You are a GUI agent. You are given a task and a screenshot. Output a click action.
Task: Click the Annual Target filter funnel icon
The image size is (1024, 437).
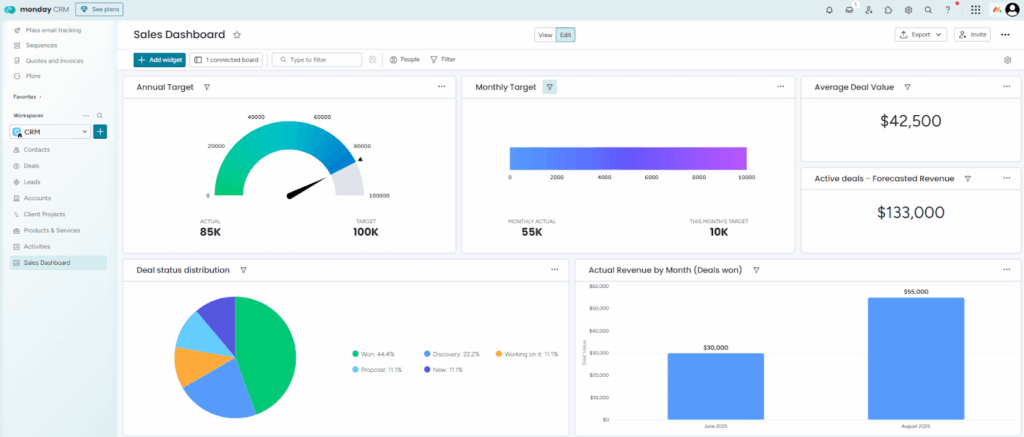pos(207,87)
